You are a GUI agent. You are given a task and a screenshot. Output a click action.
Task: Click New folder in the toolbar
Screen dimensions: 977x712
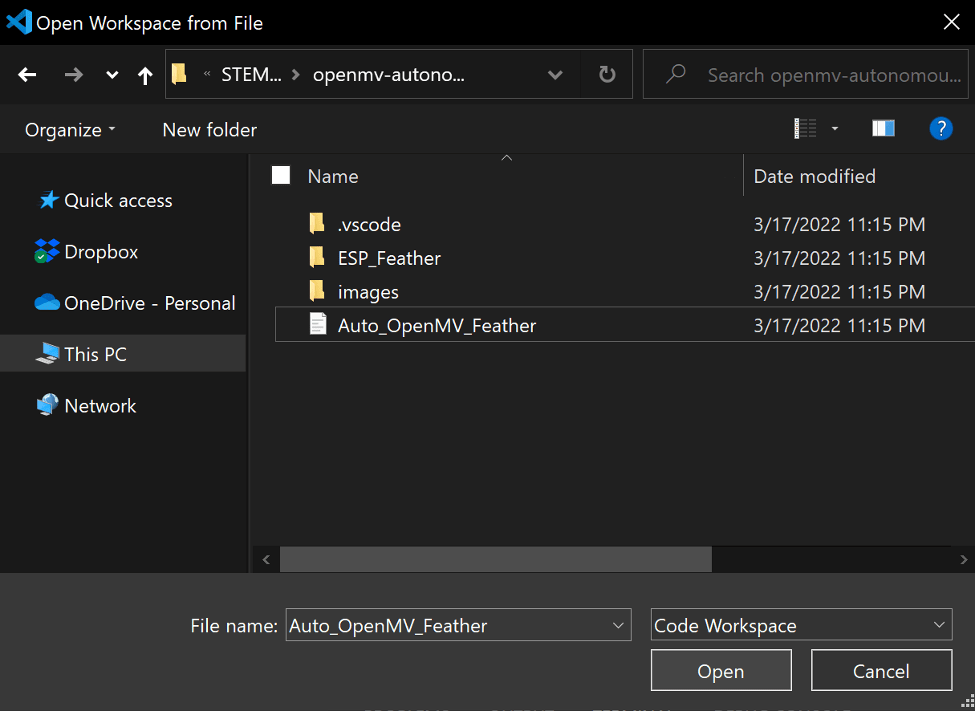pyautogui.click(x=209, y=130)
